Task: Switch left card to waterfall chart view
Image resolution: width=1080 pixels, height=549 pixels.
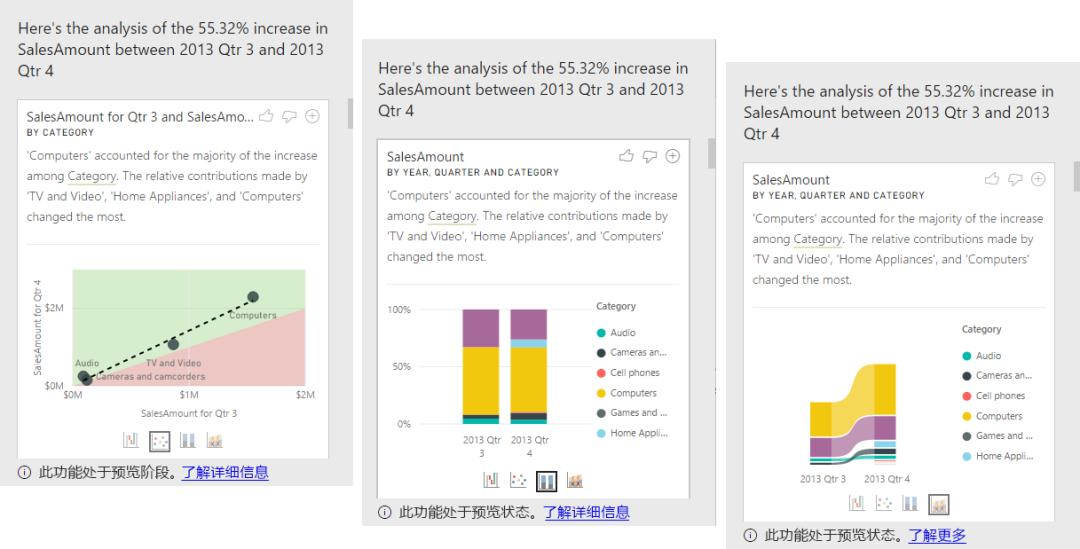Action: (x=131, y=440)
